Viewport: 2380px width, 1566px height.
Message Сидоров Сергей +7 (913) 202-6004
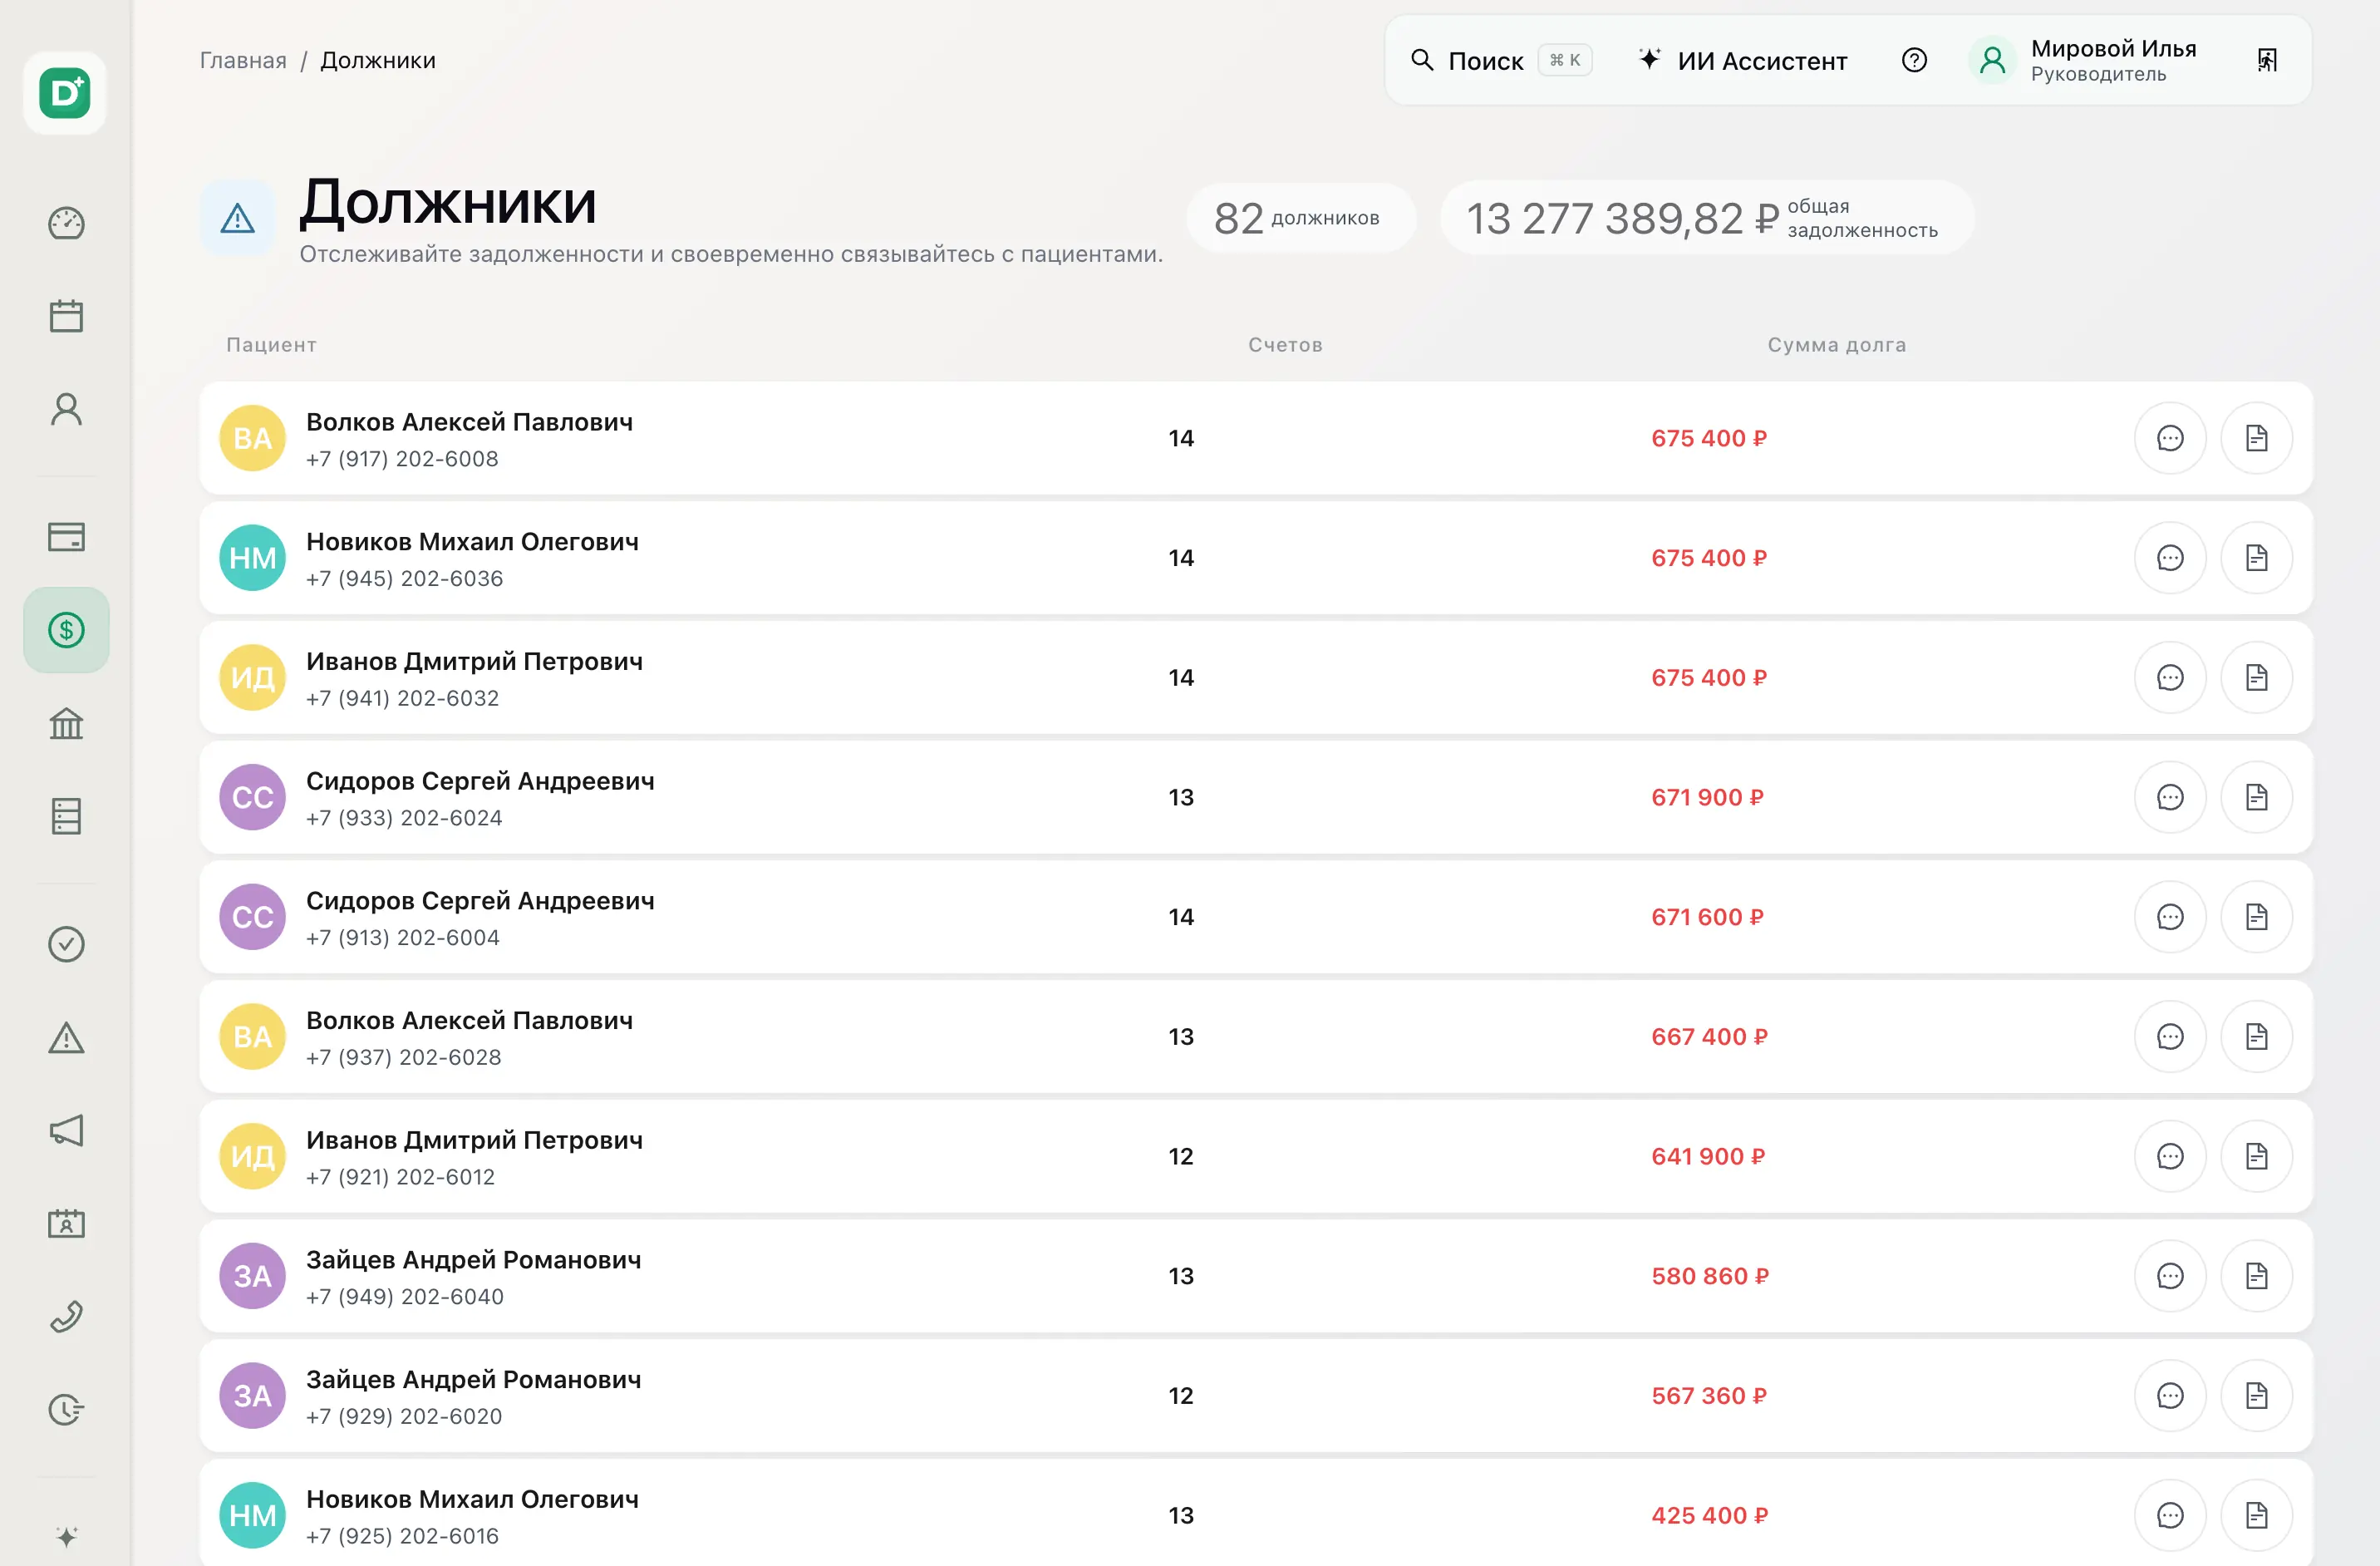point(2170,917)
